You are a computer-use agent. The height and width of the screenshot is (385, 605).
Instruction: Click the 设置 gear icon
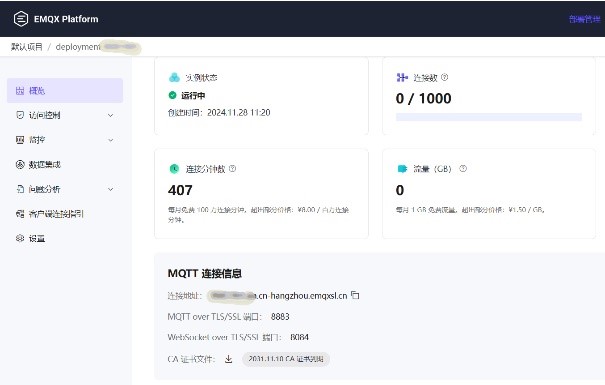20,238
